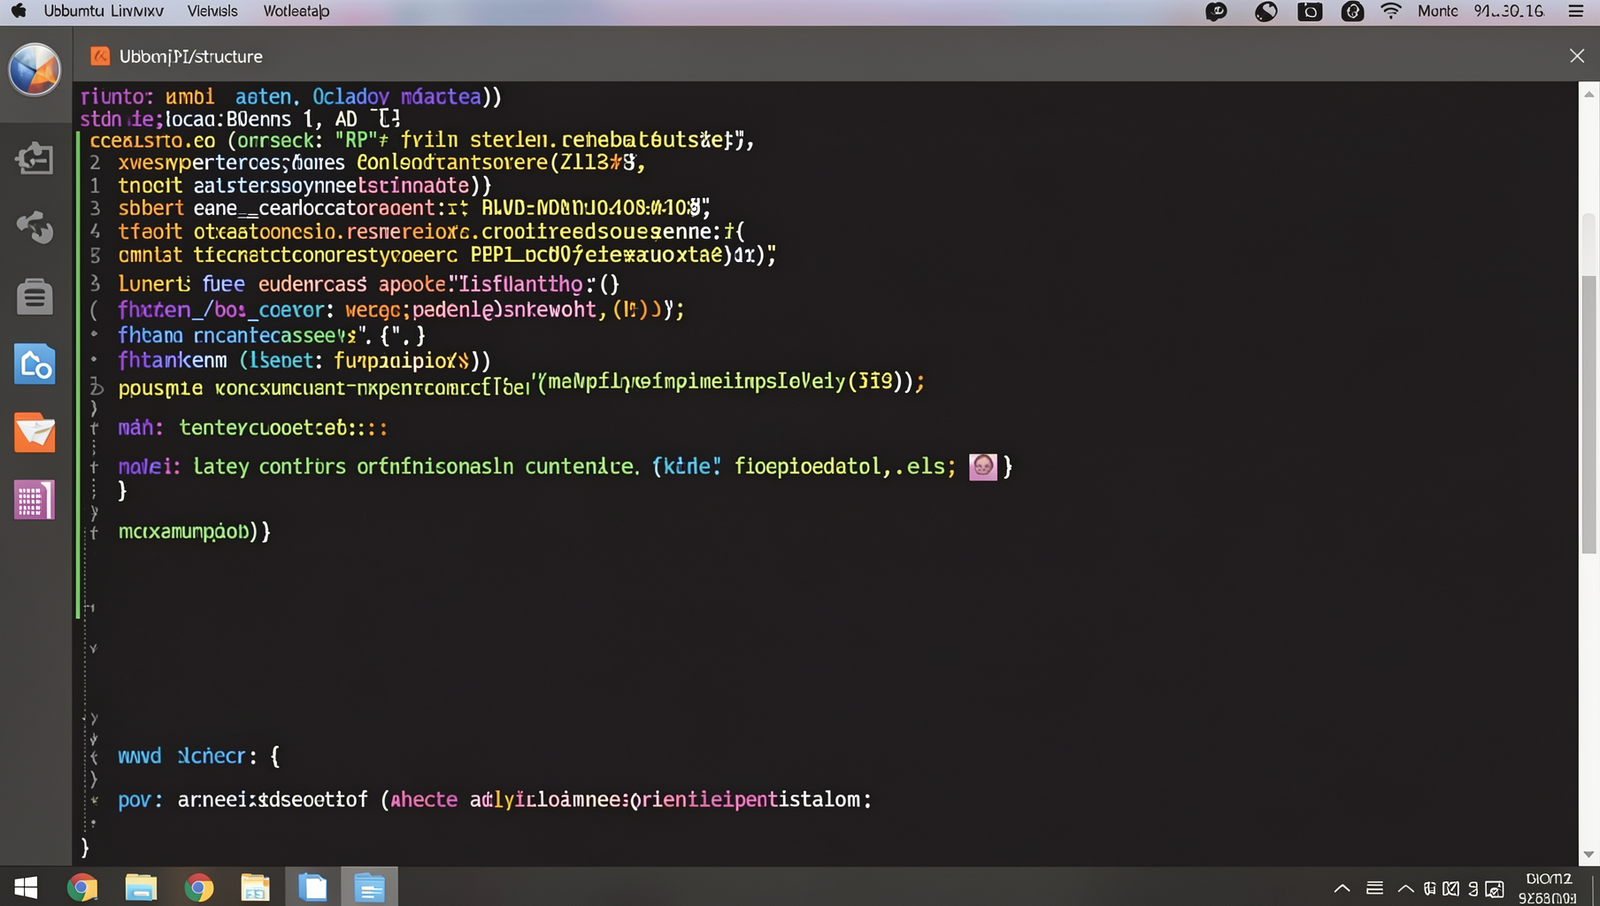Click the back arrow sidebar icon

pyautogui.click(x=34, y=158)
